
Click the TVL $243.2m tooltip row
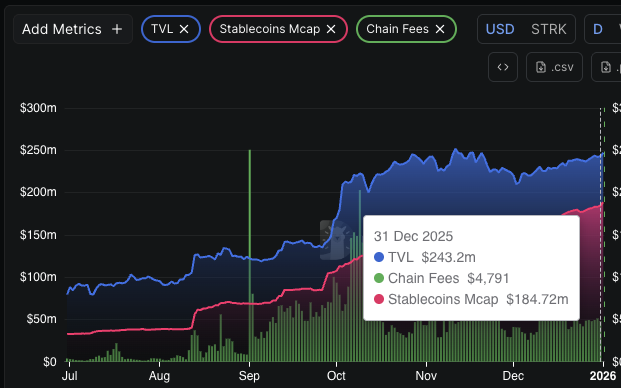pyautogui.click(x=425, y=257)
